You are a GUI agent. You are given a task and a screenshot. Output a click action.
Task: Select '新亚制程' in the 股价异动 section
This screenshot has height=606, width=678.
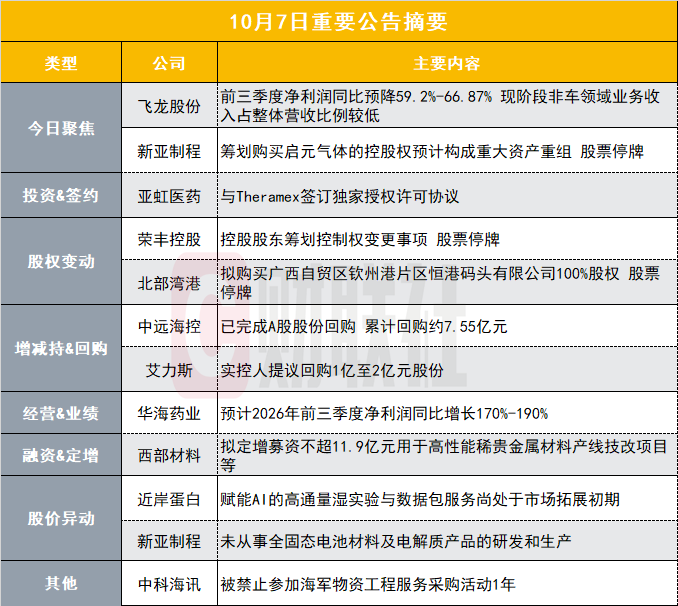pos(169,541)
